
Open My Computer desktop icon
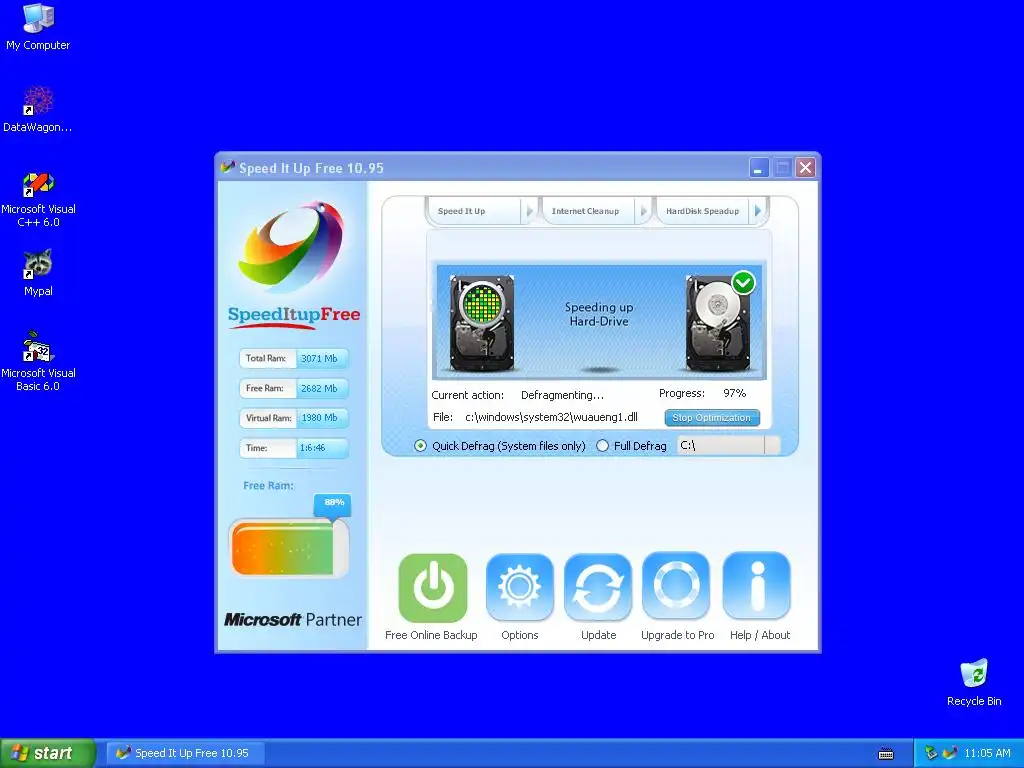[38, 27]
